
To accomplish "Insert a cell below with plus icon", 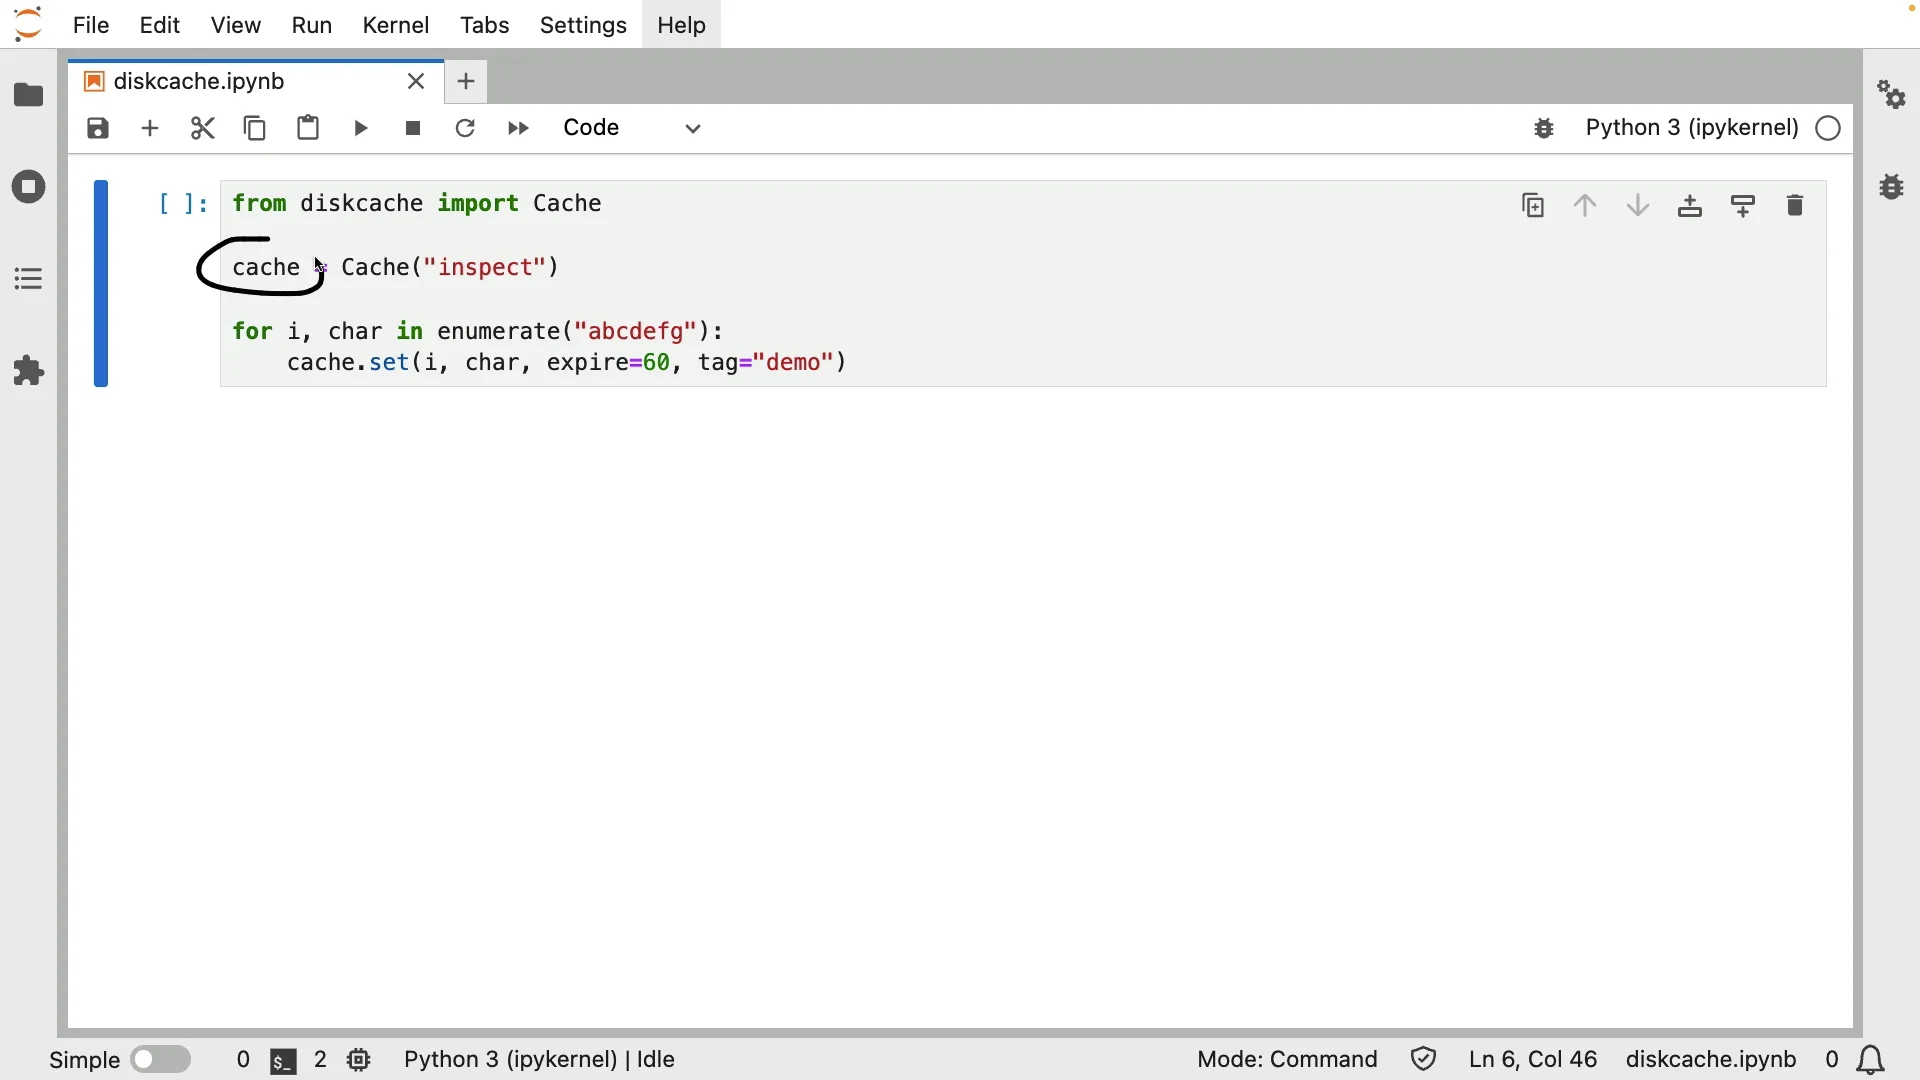I will coord(150,129).
